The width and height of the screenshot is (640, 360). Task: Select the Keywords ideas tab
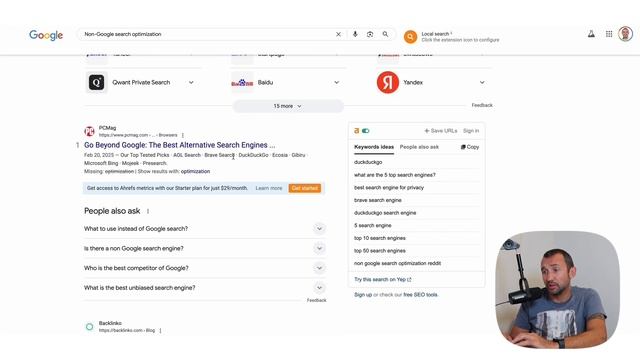(374, 147)
